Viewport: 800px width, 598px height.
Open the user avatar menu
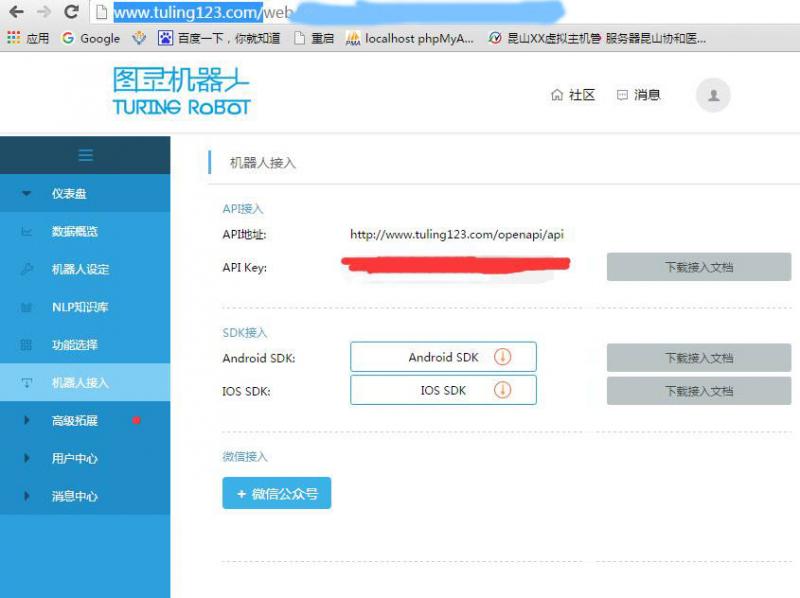(x=713, y=95)
